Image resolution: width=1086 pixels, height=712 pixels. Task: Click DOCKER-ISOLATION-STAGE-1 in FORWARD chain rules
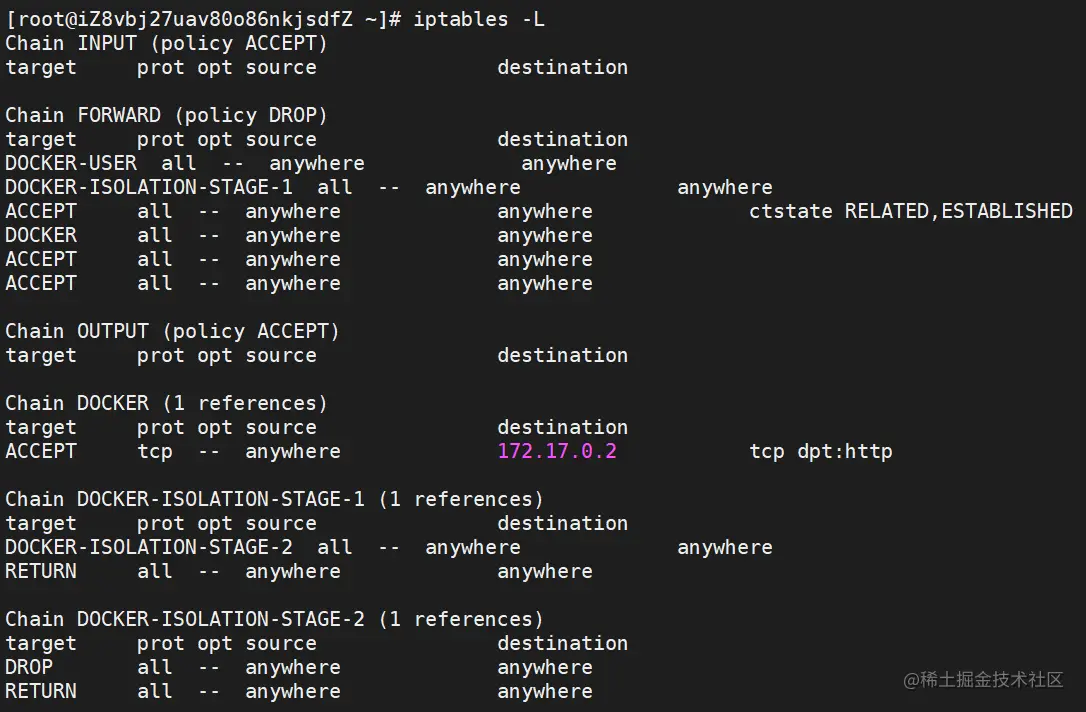pyautogui.click(x=149, y=187)
